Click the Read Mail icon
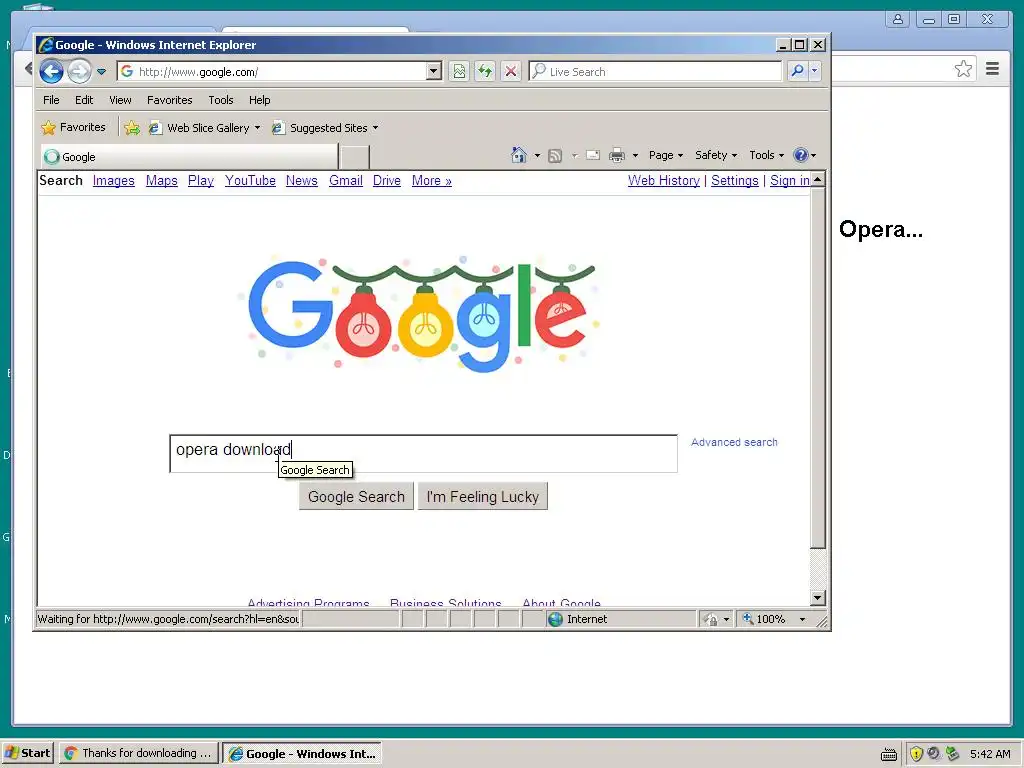The image size is (1024, 768). click(593, 155)
